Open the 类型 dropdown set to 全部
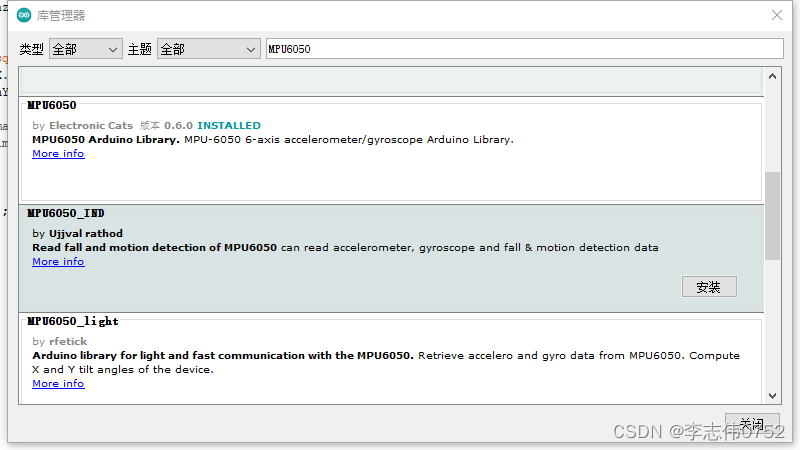Image resolution: width=800 pixels, height=450 pixels. [x=86, y=49]
